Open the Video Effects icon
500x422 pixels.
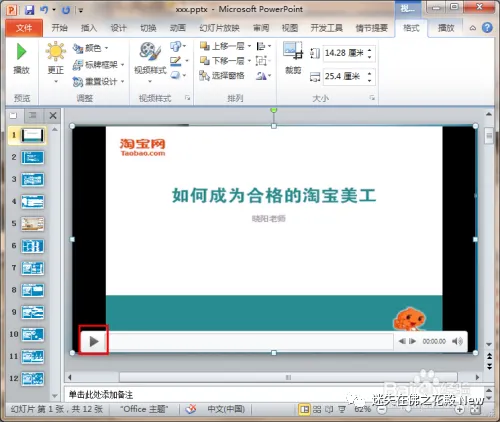[178, 75]
